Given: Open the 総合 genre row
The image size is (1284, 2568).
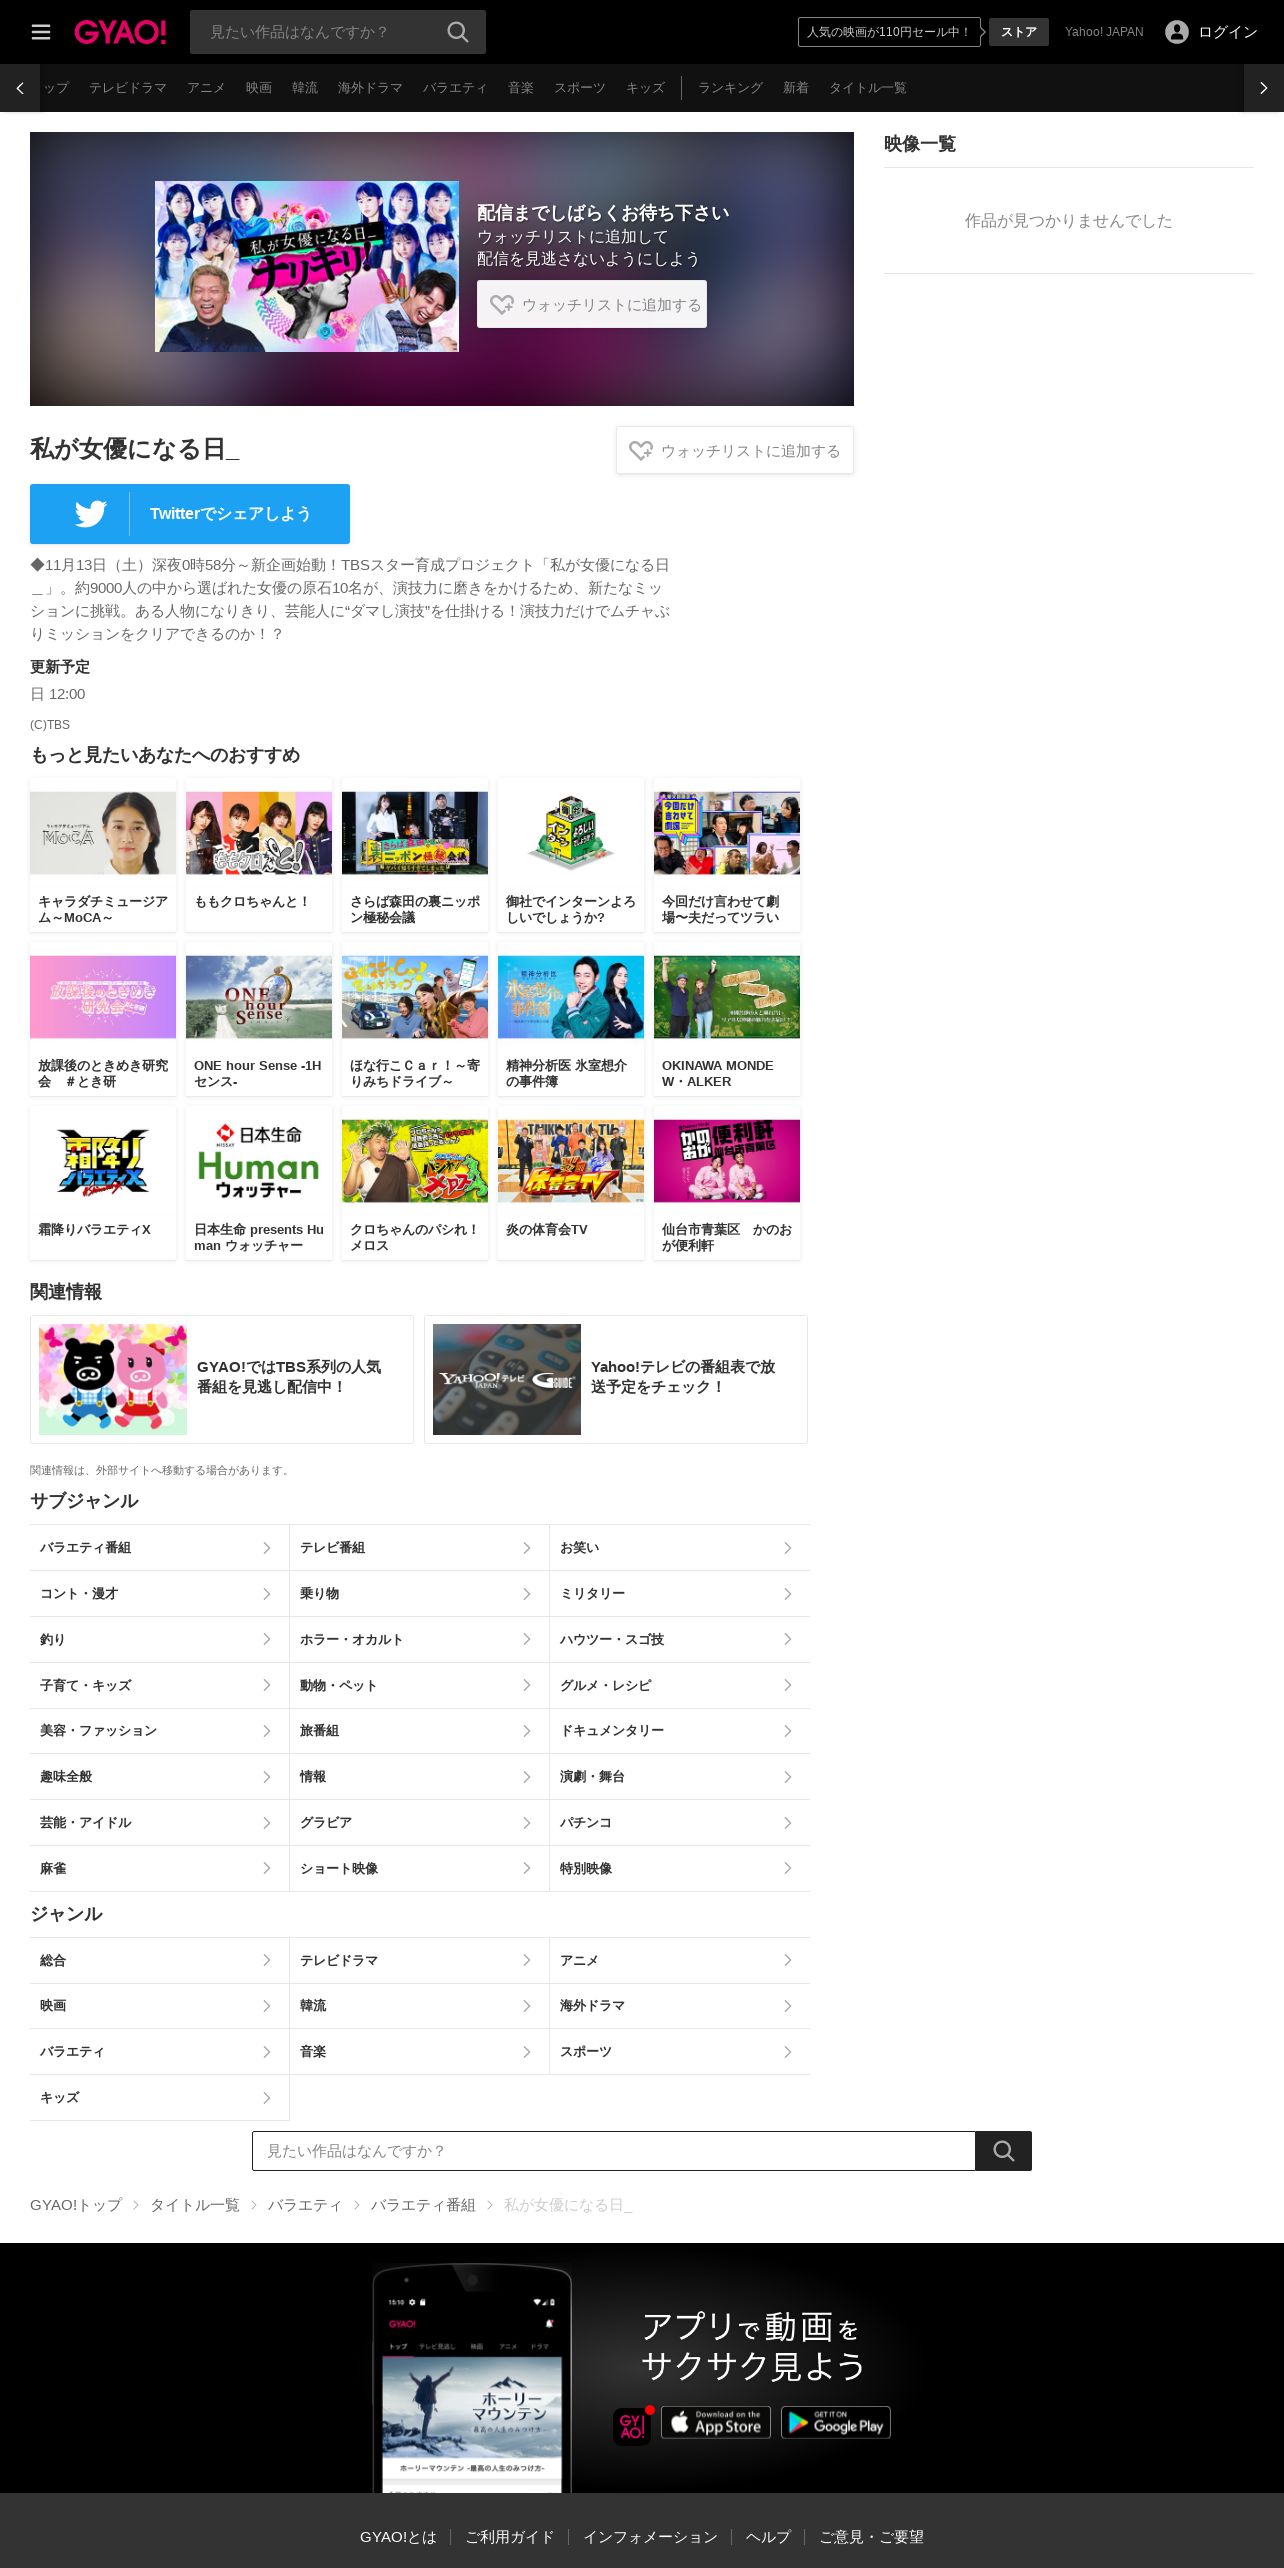Looking at the screenshot, I should point(159,1961).
